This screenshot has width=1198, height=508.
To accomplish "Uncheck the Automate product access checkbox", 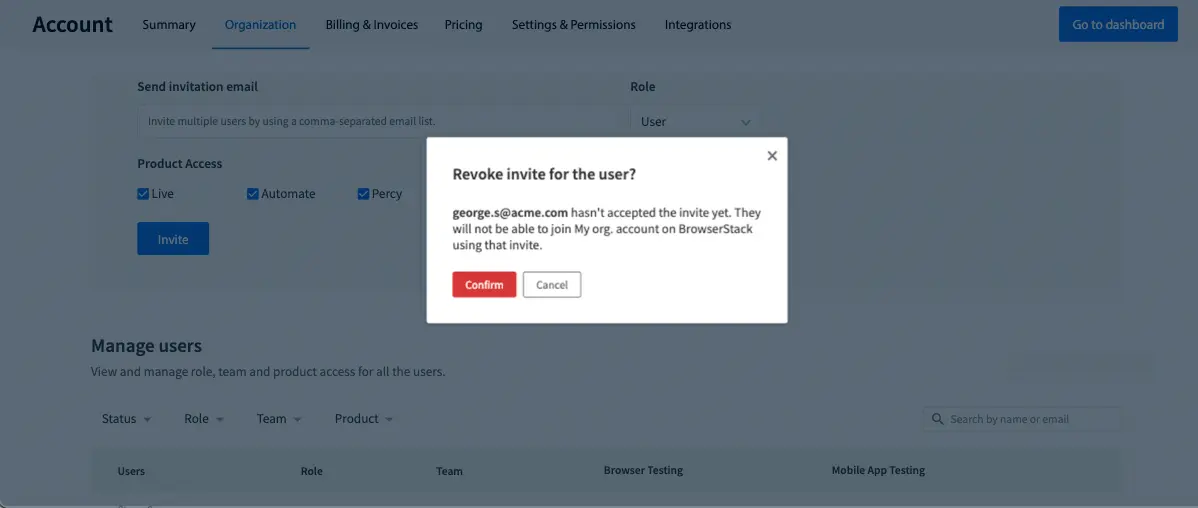I will [253, 194].
